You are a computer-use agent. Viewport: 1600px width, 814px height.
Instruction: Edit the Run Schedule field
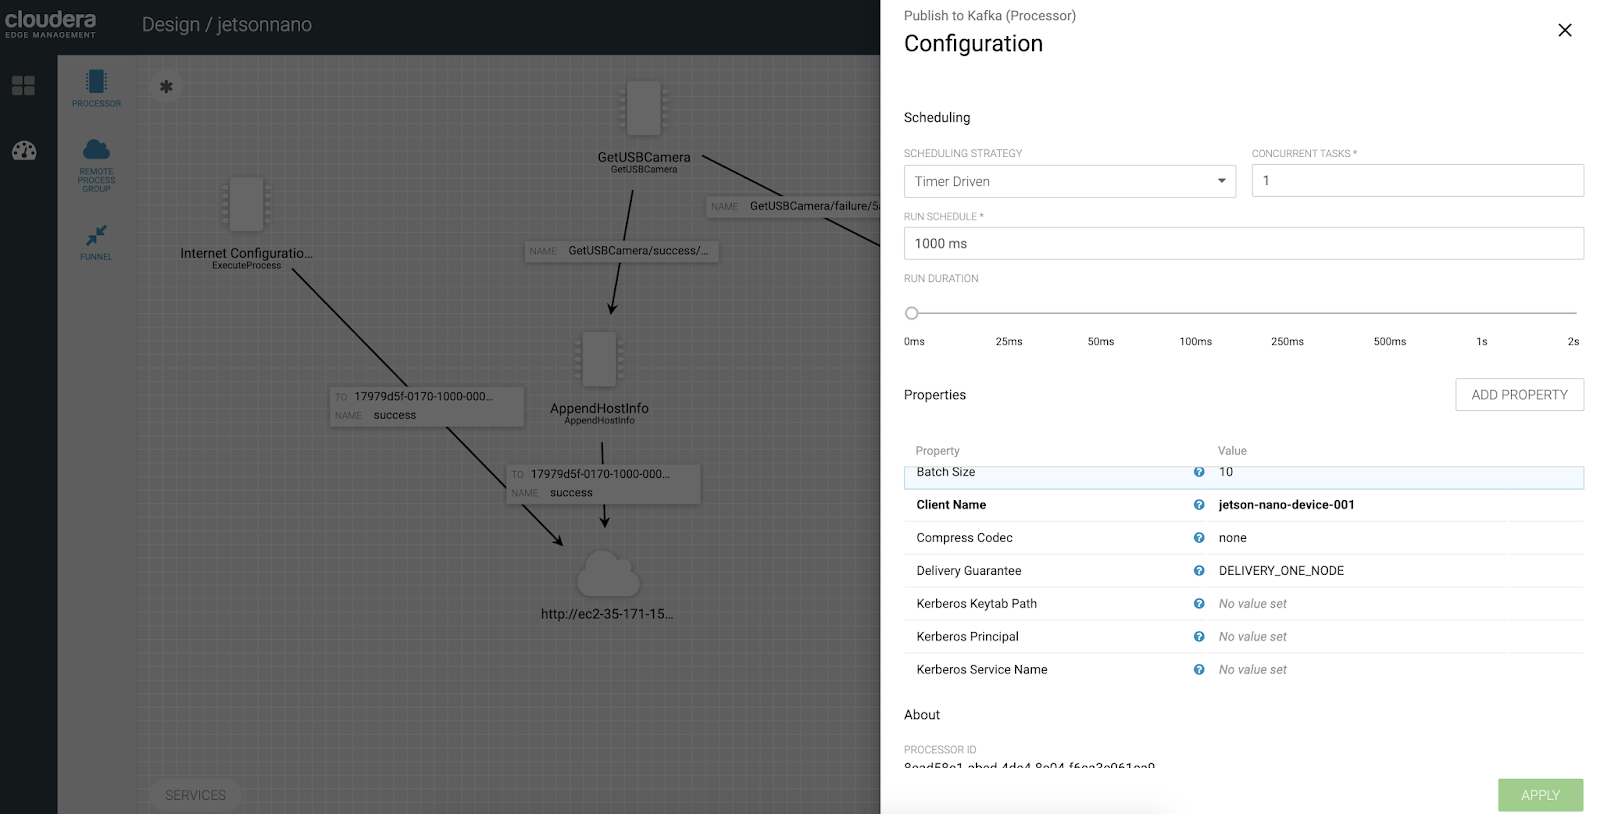pos(1243,244)
